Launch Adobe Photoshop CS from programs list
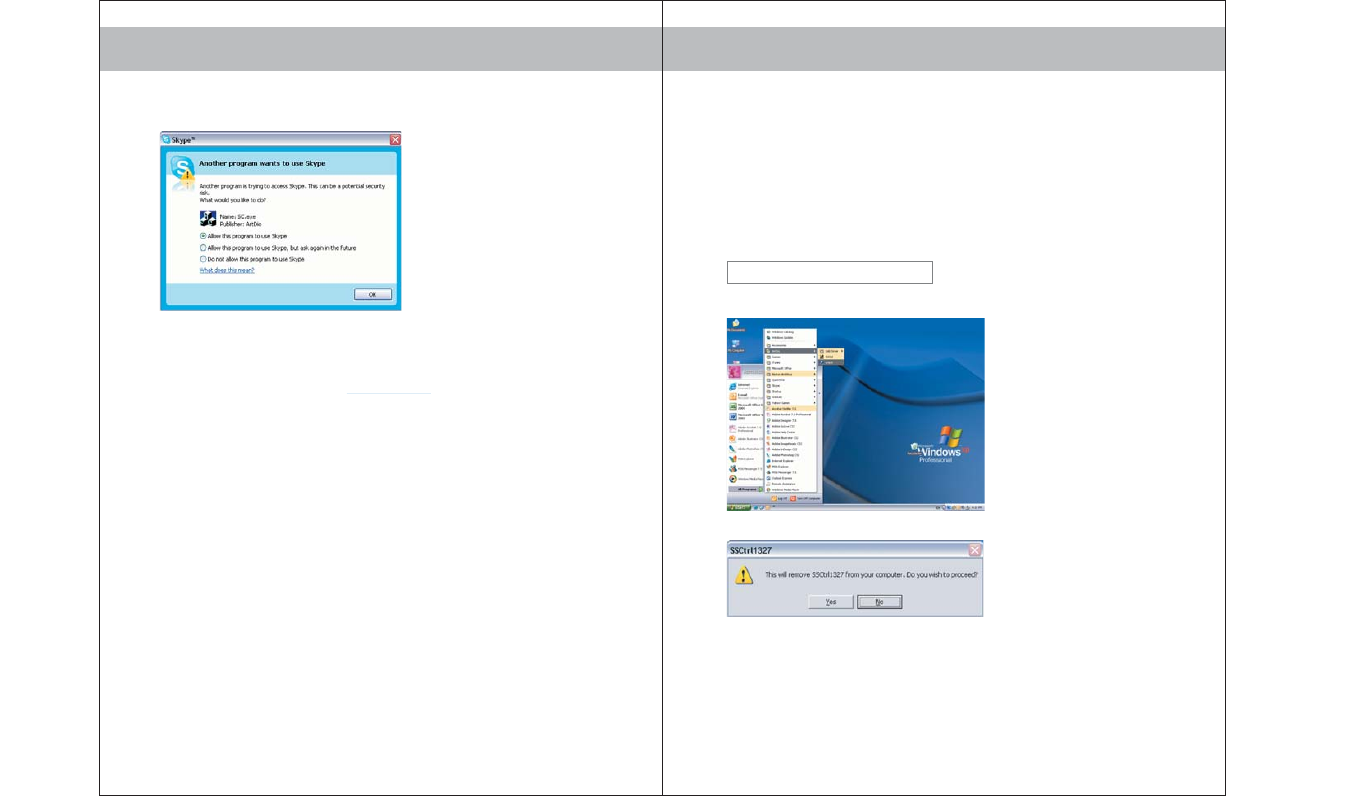The image size is (1346, 796). tap(790, 455)
